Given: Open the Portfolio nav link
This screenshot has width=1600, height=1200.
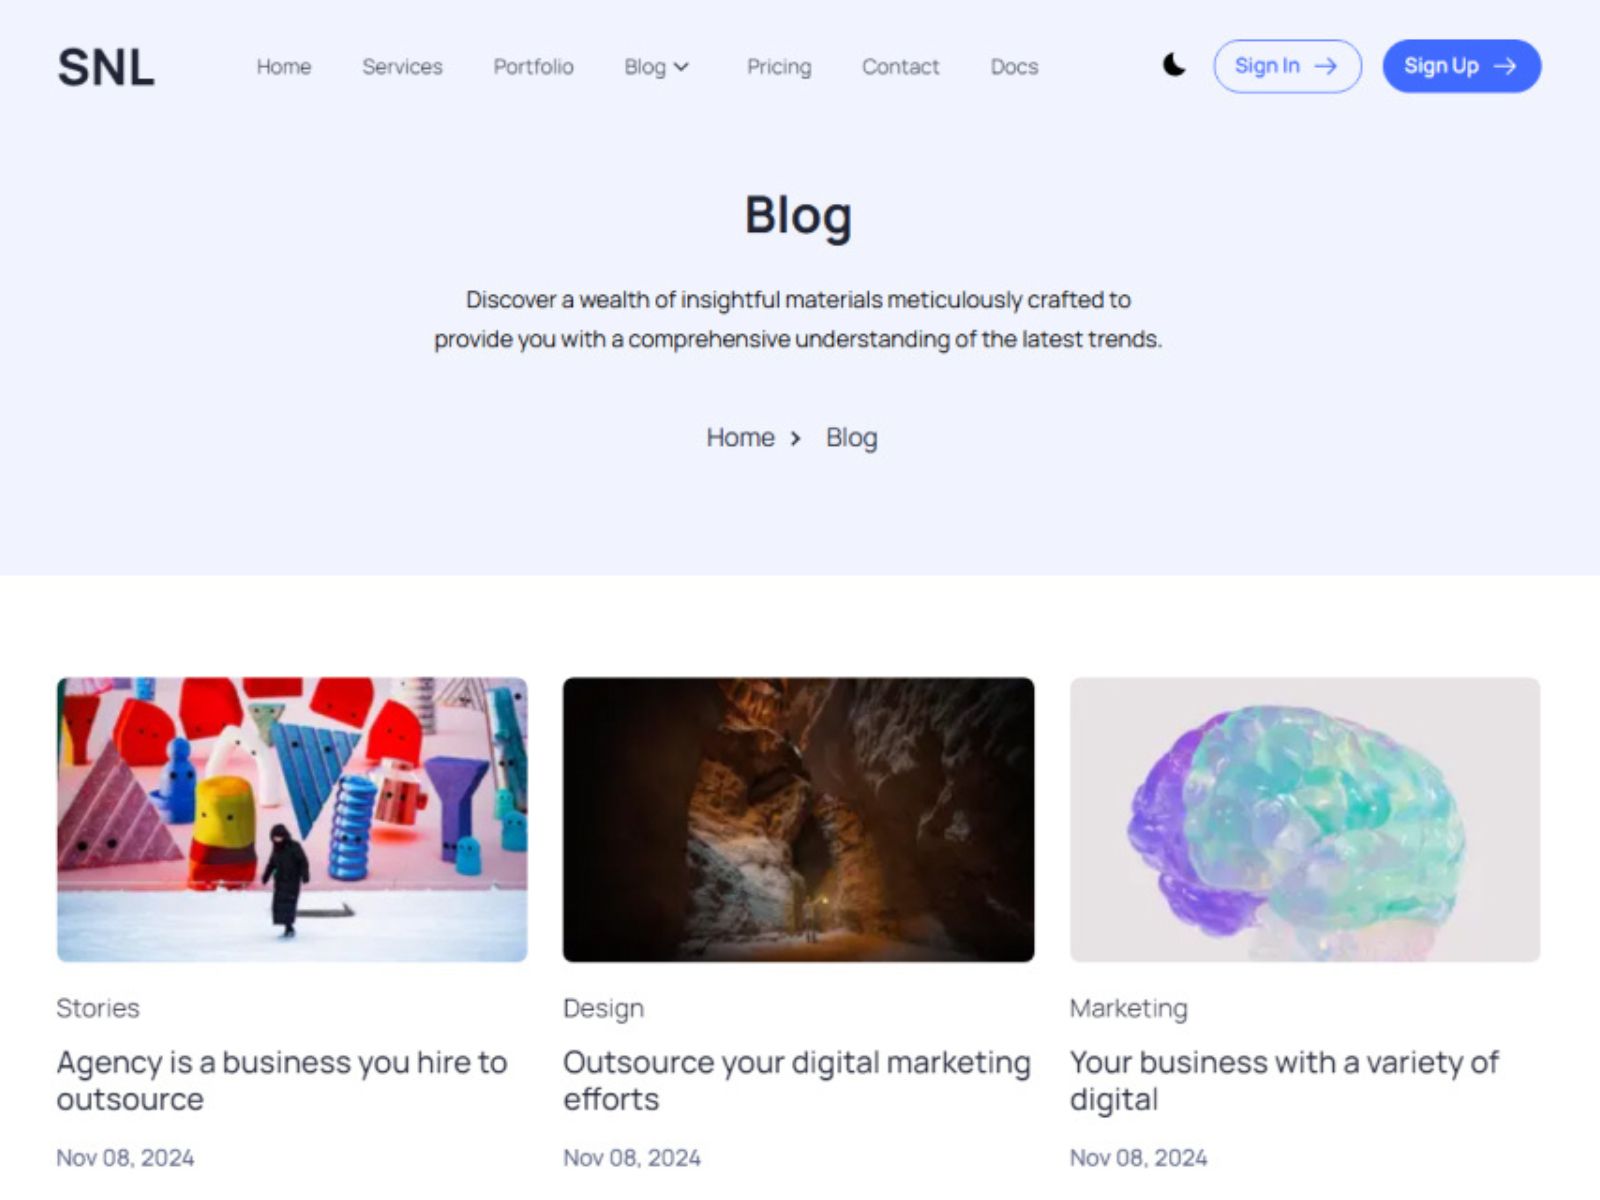Looking at the screenshot, I should tap(533, 67).
